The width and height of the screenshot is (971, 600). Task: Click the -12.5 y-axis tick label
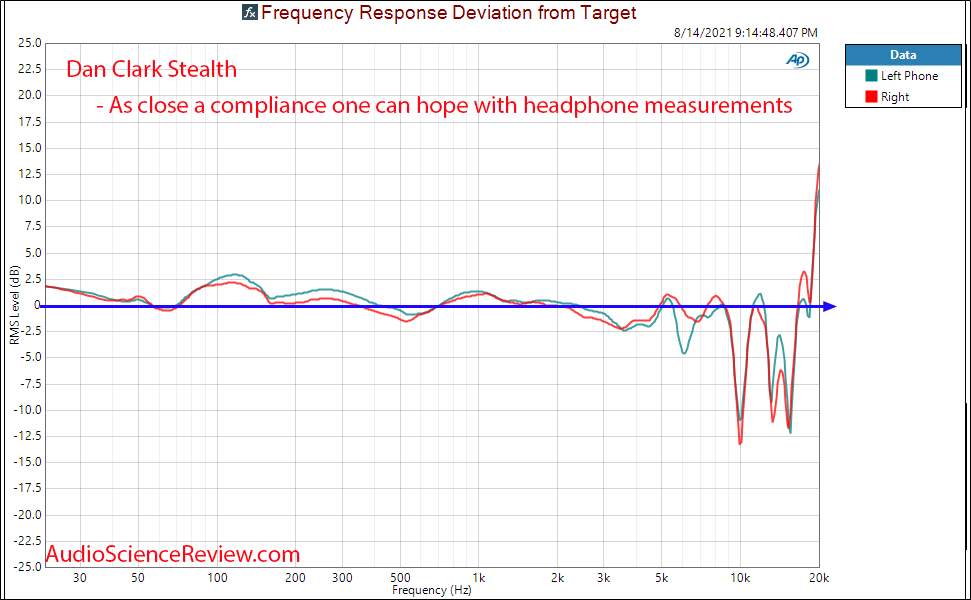tap(28, 436)
